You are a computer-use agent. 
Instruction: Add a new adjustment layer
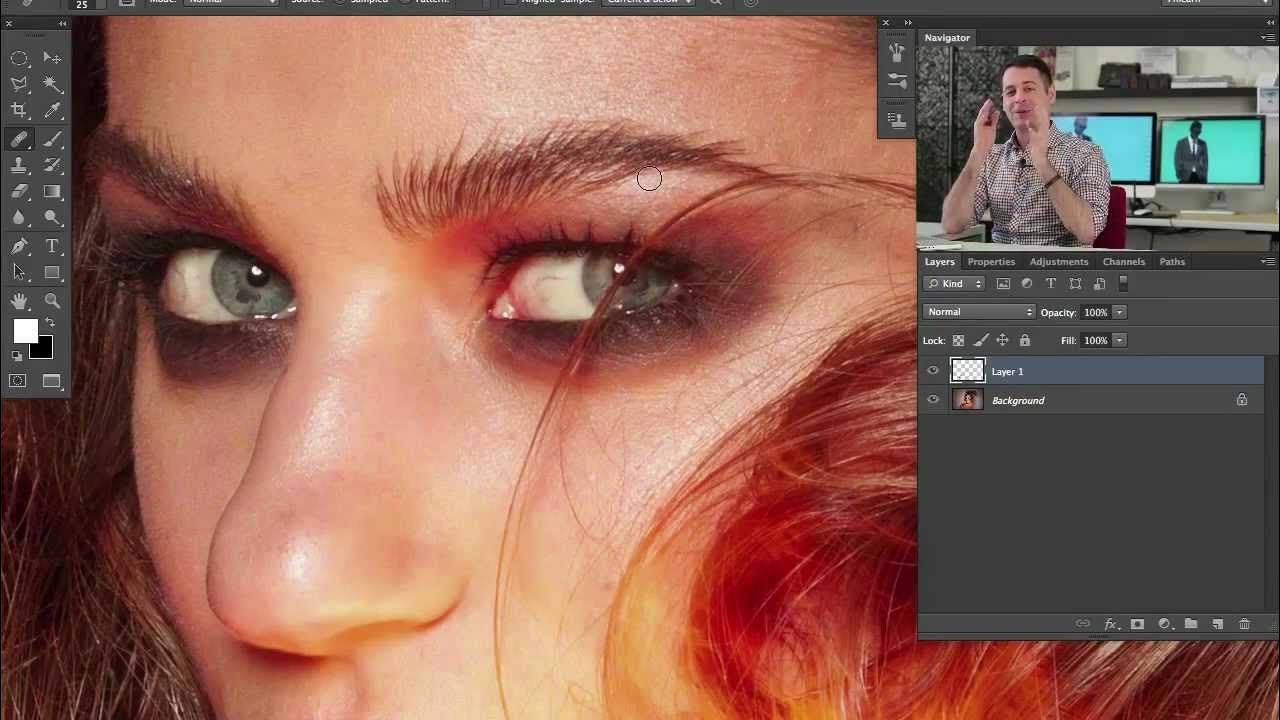pos(1164,624)
